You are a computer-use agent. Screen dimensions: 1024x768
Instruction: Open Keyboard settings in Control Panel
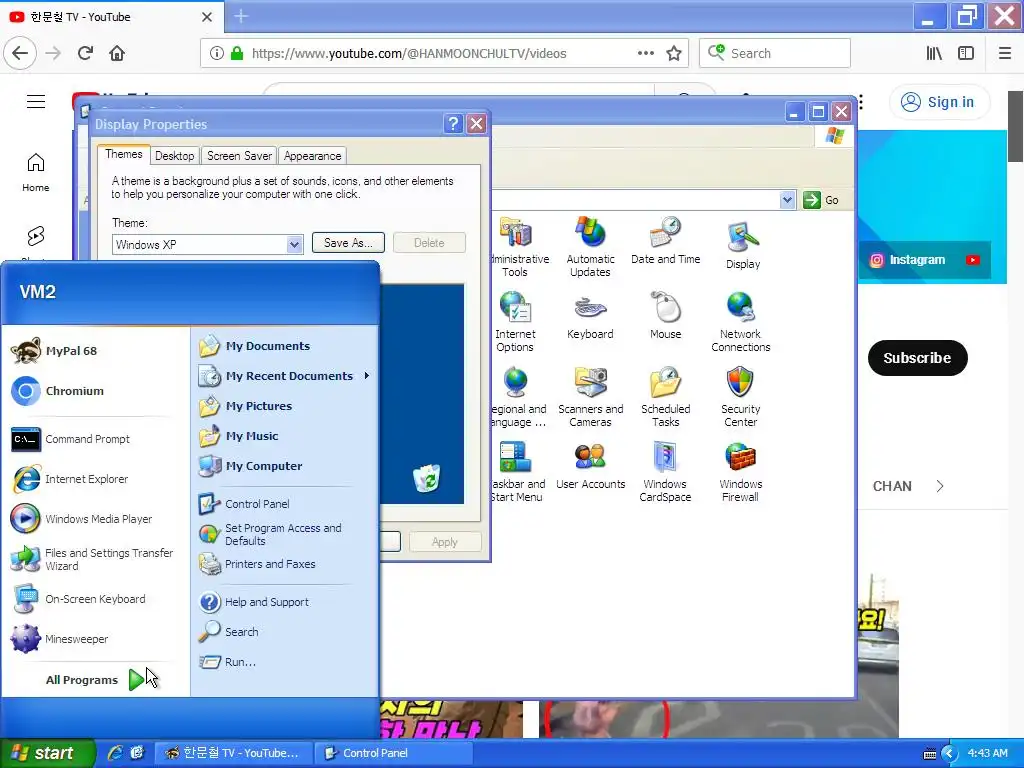coord(590,316)
